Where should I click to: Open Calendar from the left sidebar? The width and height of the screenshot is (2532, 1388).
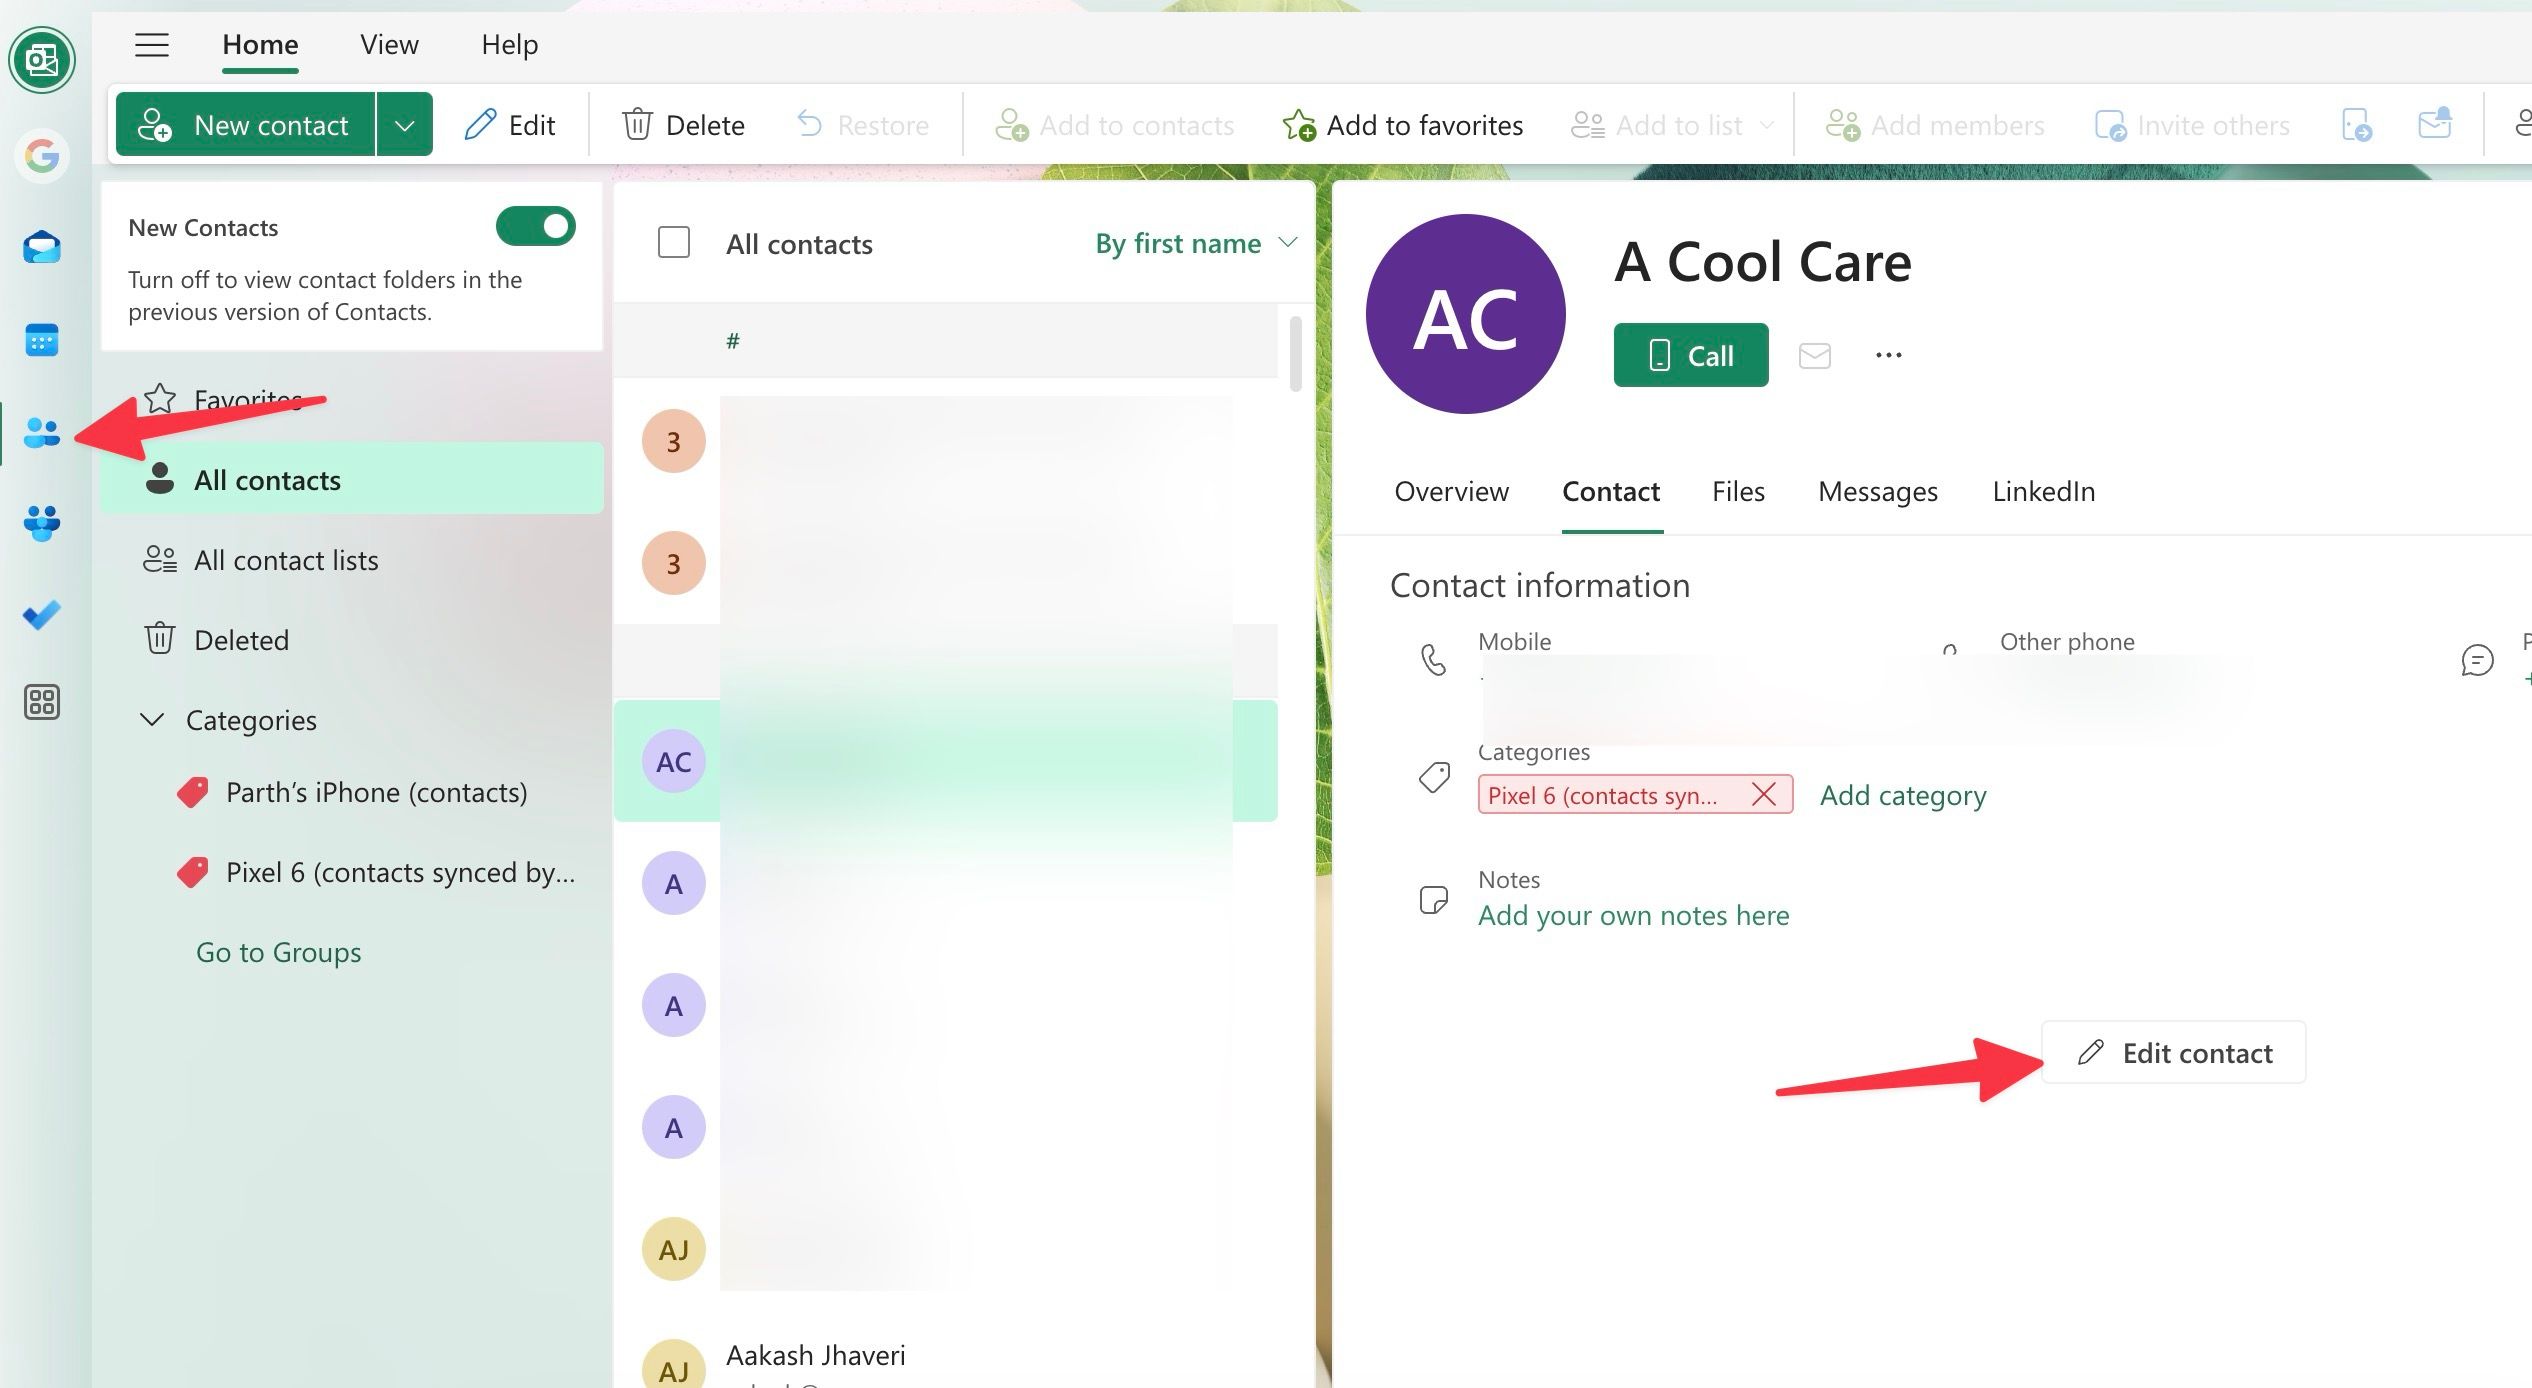point(42,340)
